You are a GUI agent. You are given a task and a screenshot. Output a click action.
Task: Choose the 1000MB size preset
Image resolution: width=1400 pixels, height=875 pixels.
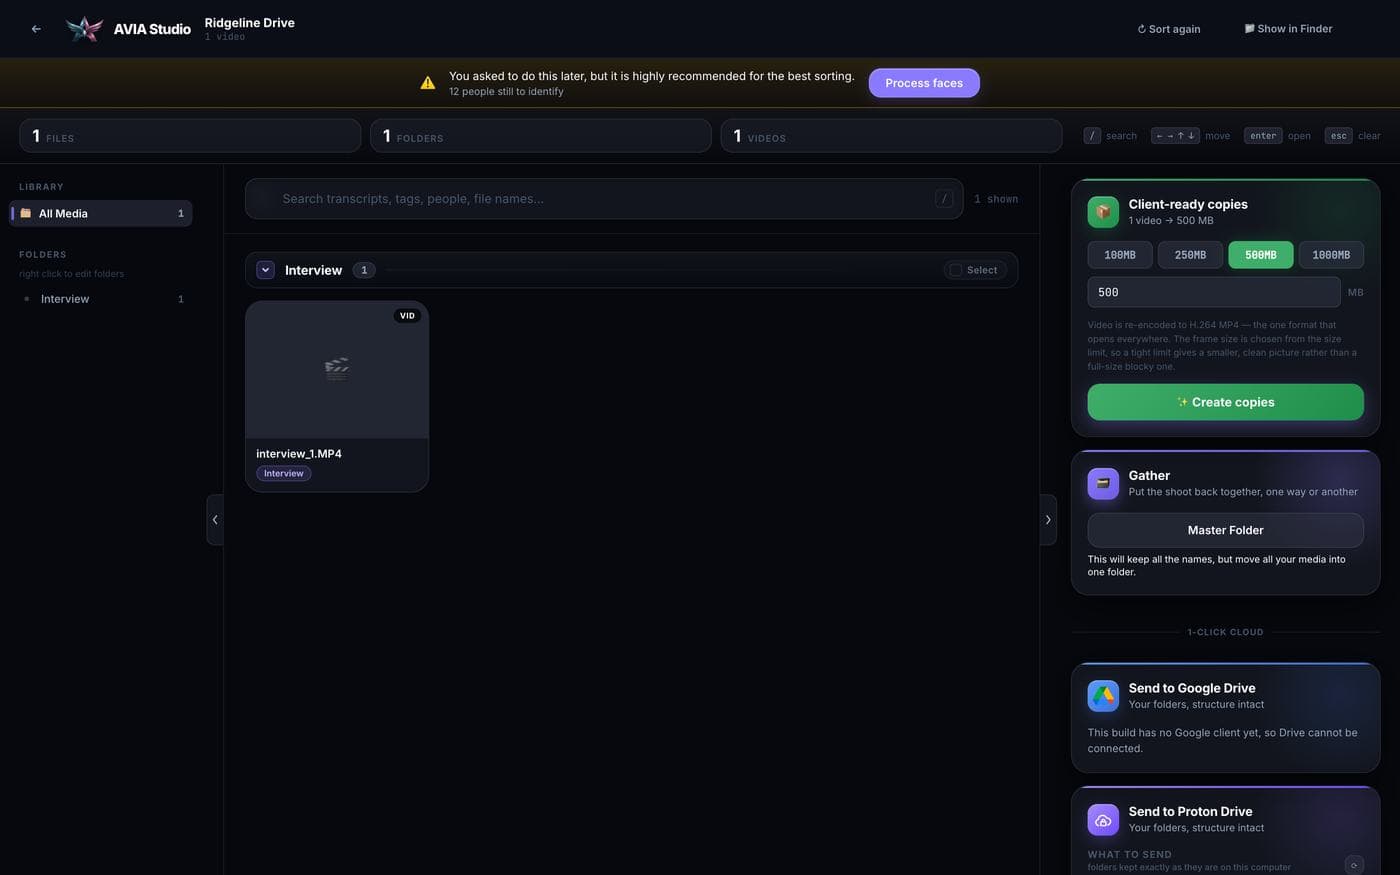click(1331, 255)
